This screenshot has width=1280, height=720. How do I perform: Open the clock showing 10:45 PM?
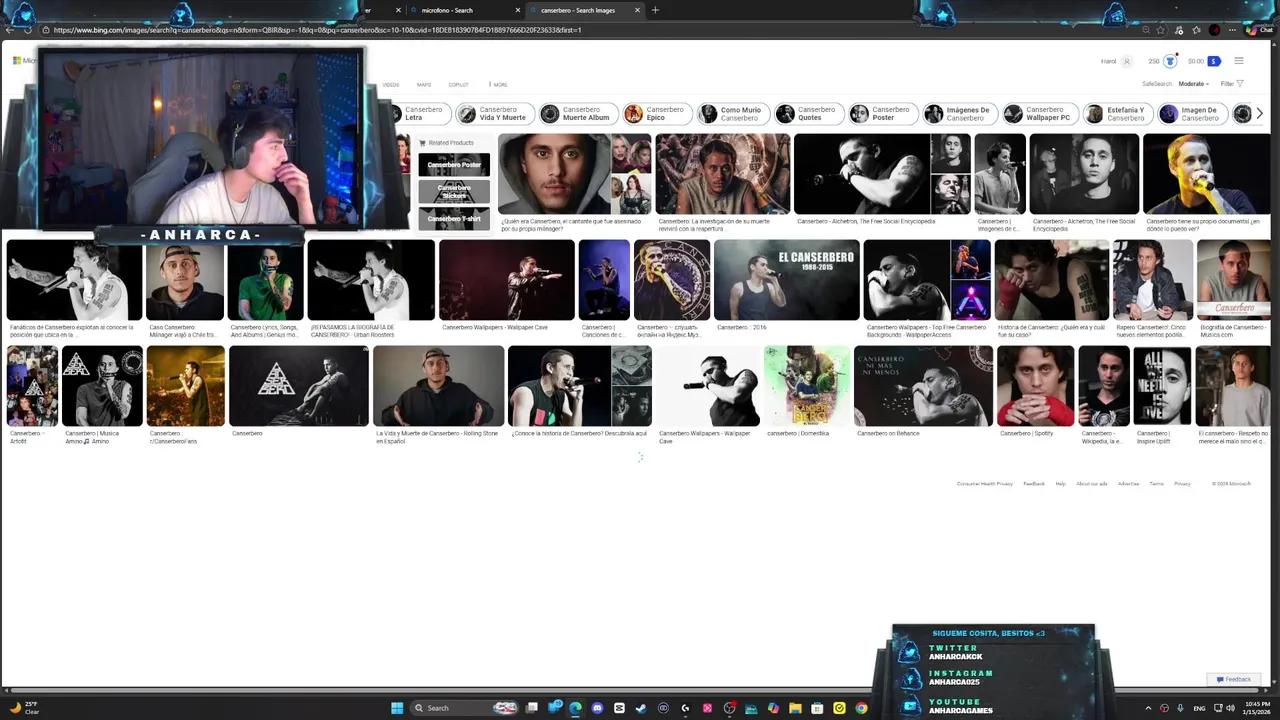pos(1257,708)
